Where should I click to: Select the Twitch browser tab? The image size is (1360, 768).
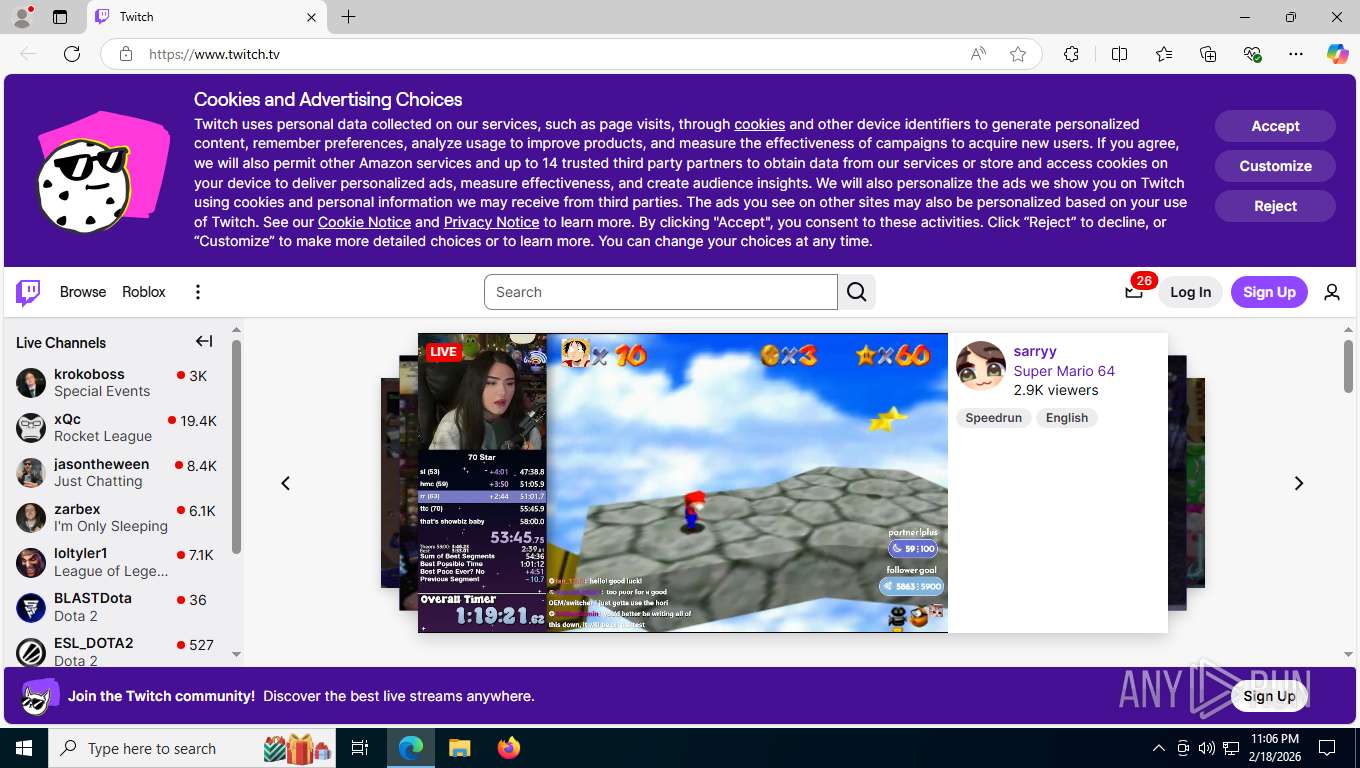tap(206, 17)
